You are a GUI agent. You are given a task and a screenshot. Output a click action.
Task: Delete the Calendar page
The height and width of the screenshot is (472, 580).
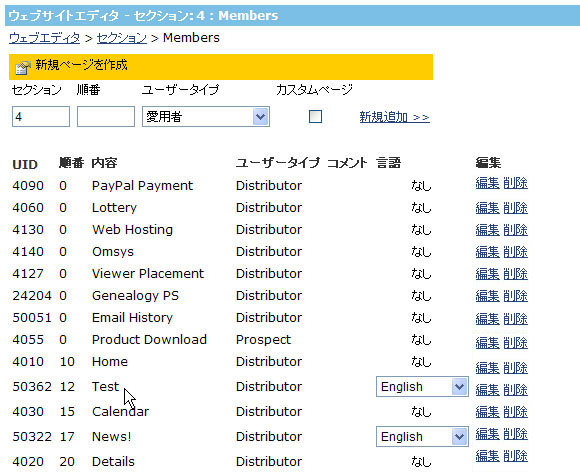coord(515,412)
